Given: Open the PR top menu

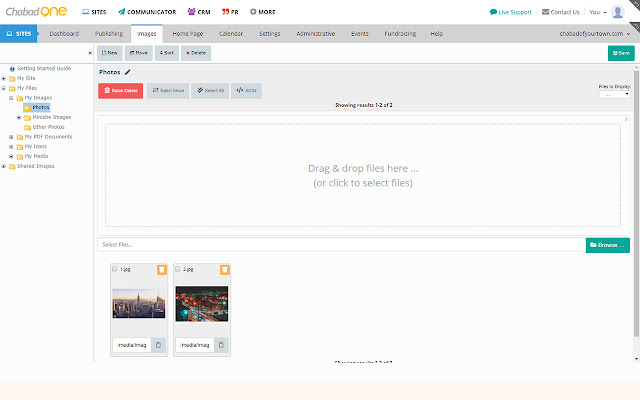Looking at the screenshot, I should 230,12.
